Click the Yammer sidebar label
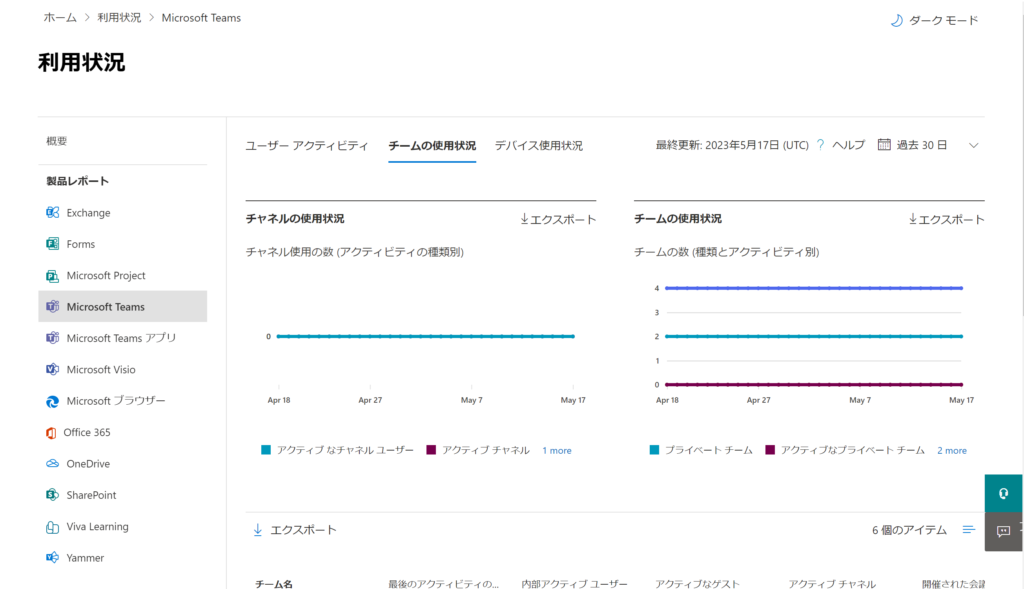Viewport: 1024px width, 589px height. click(85, 558)
